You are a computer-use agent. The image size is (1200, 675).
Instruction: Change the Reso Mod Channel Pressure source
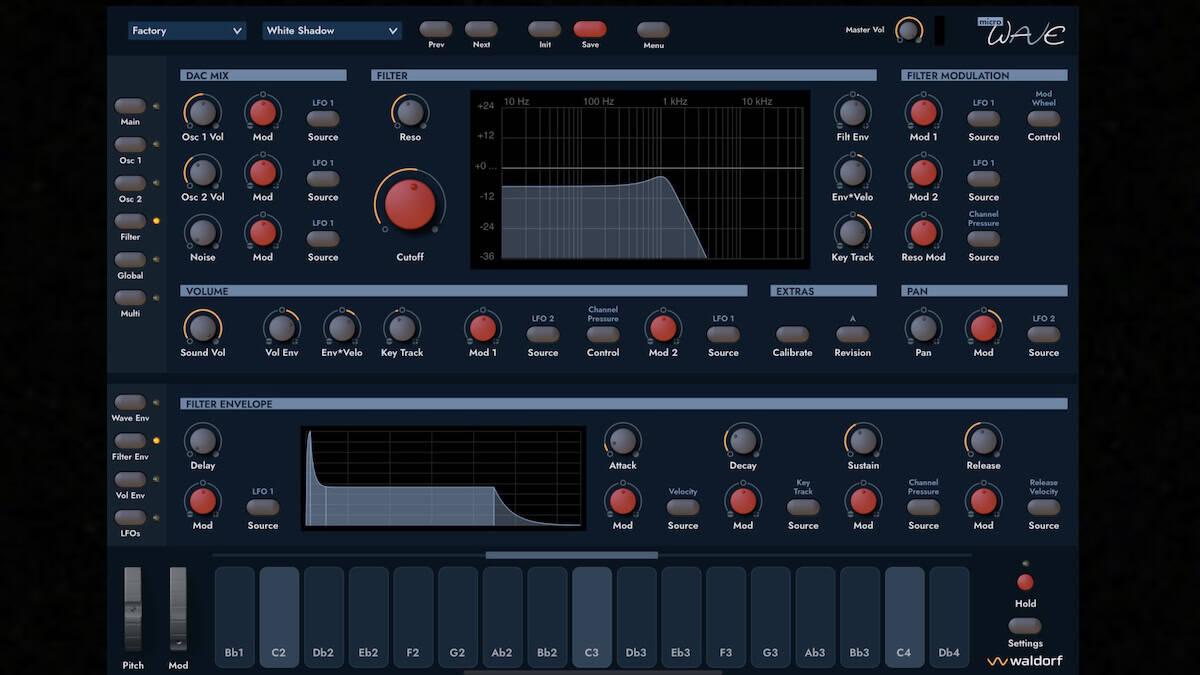[x=983, y=239]
